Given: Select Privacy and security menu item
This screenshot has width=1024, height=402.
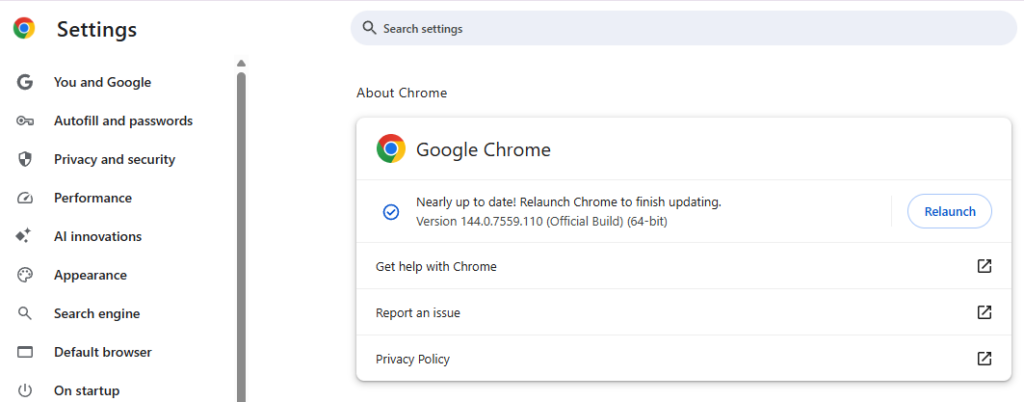Looking at the screenshot, I should click(x=114, y=159).
